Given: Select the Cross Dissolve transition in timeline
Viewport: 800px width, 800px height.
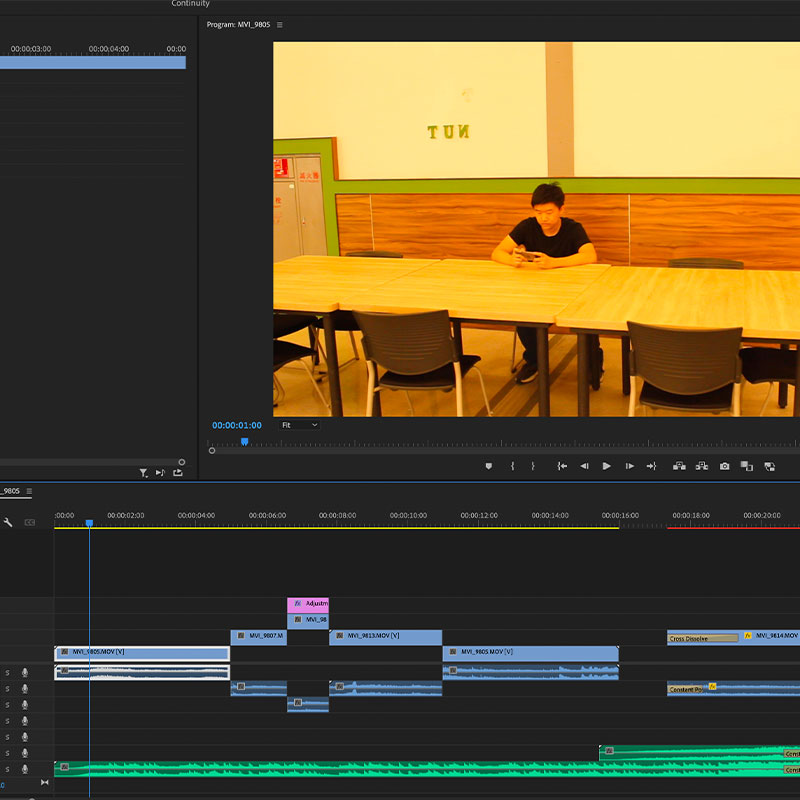Looking at the screenshot, I should [702, 638].
